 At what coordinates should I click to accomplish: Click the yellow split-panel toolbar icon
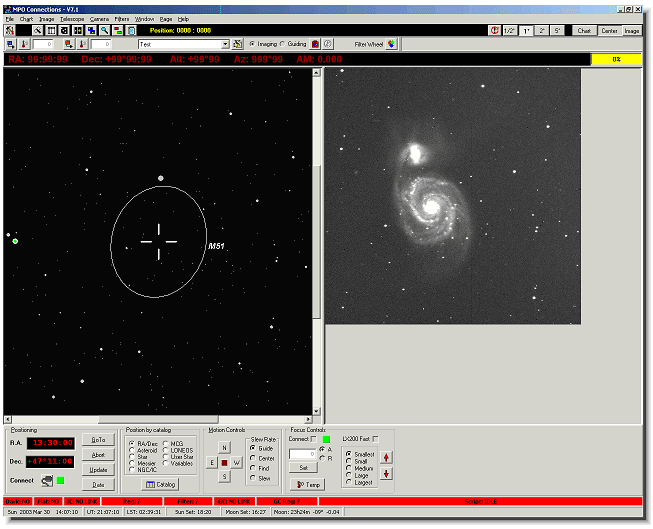click(77, 30)
